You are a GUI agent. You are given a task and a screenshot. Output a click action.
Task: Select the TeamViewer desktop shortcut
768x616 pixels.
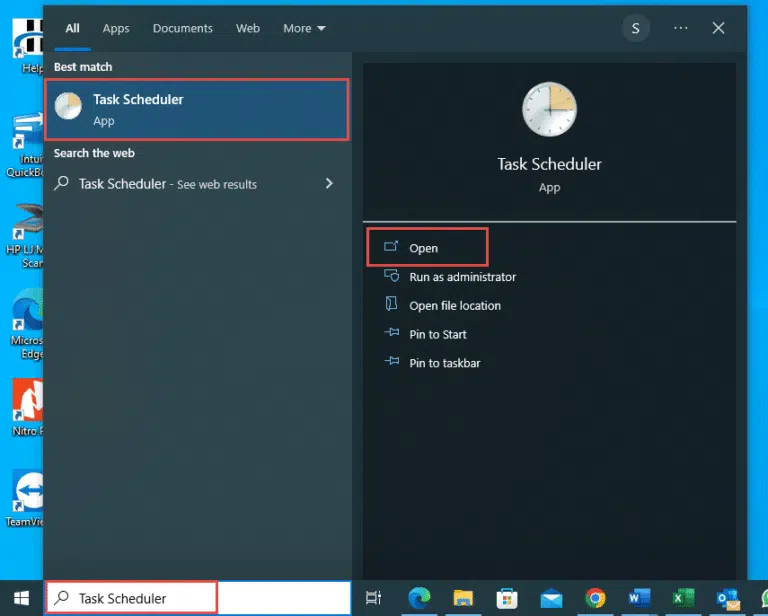point(24,498)
